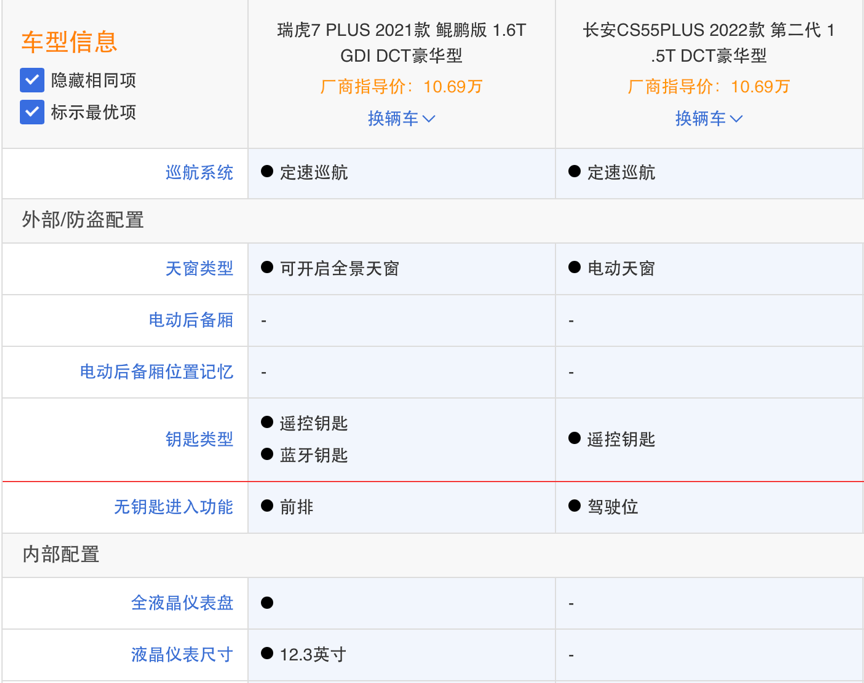Click the 蓝牙钥匙 entry for 瑞虎7 PLUS
This screenshot has width=864, height=683.
click(x=313, y=455)
